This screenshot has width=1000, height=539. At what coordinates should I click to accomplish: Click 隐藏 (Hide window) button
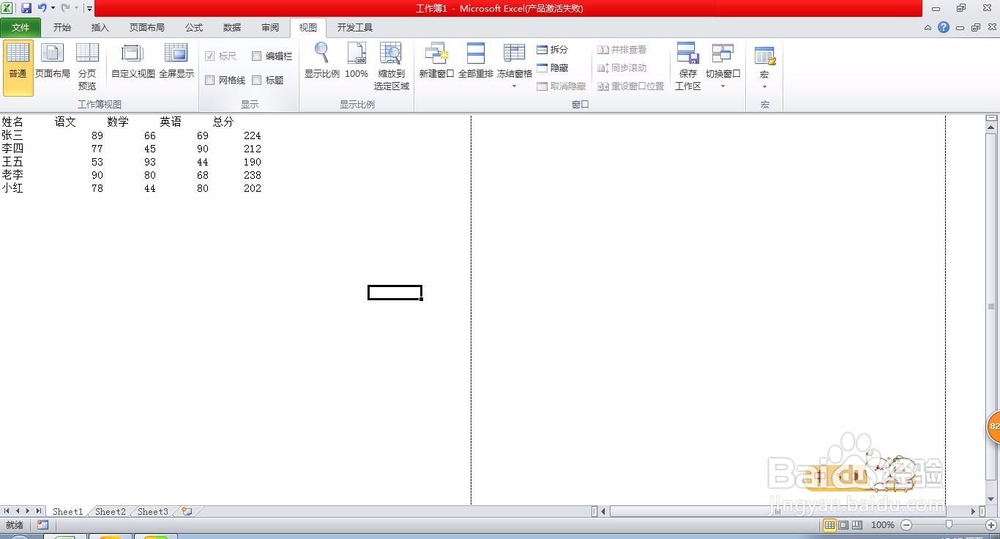[552, 68]
